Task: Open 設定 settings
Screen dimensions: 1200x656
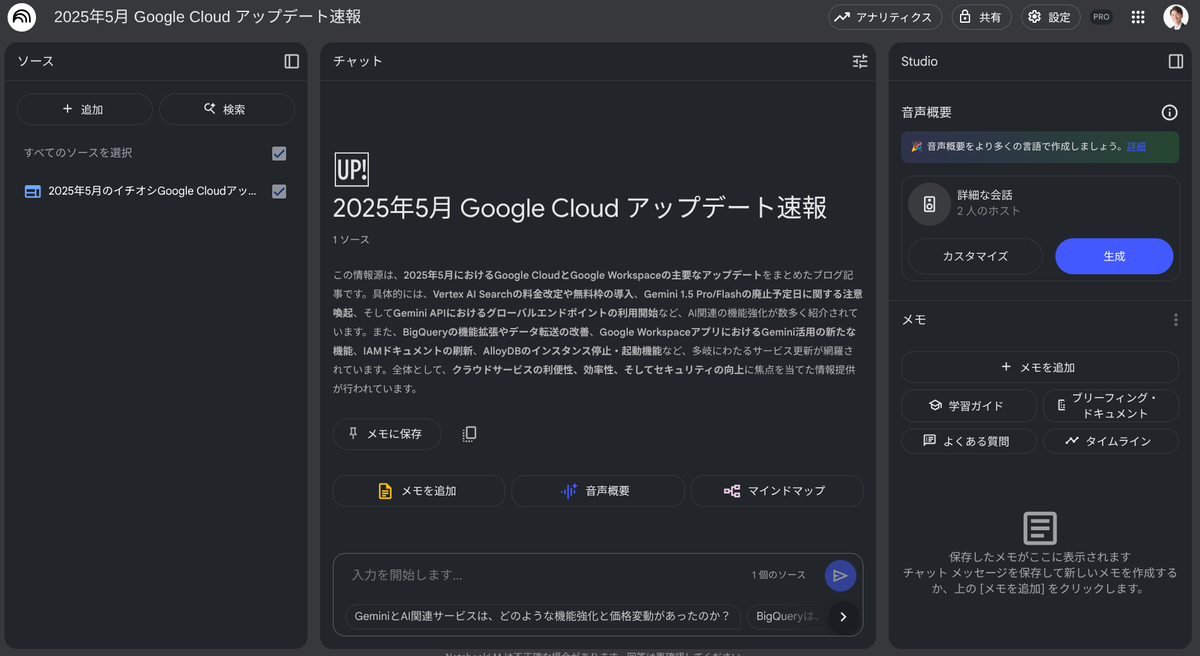Action: click(x=1050, y=17)
